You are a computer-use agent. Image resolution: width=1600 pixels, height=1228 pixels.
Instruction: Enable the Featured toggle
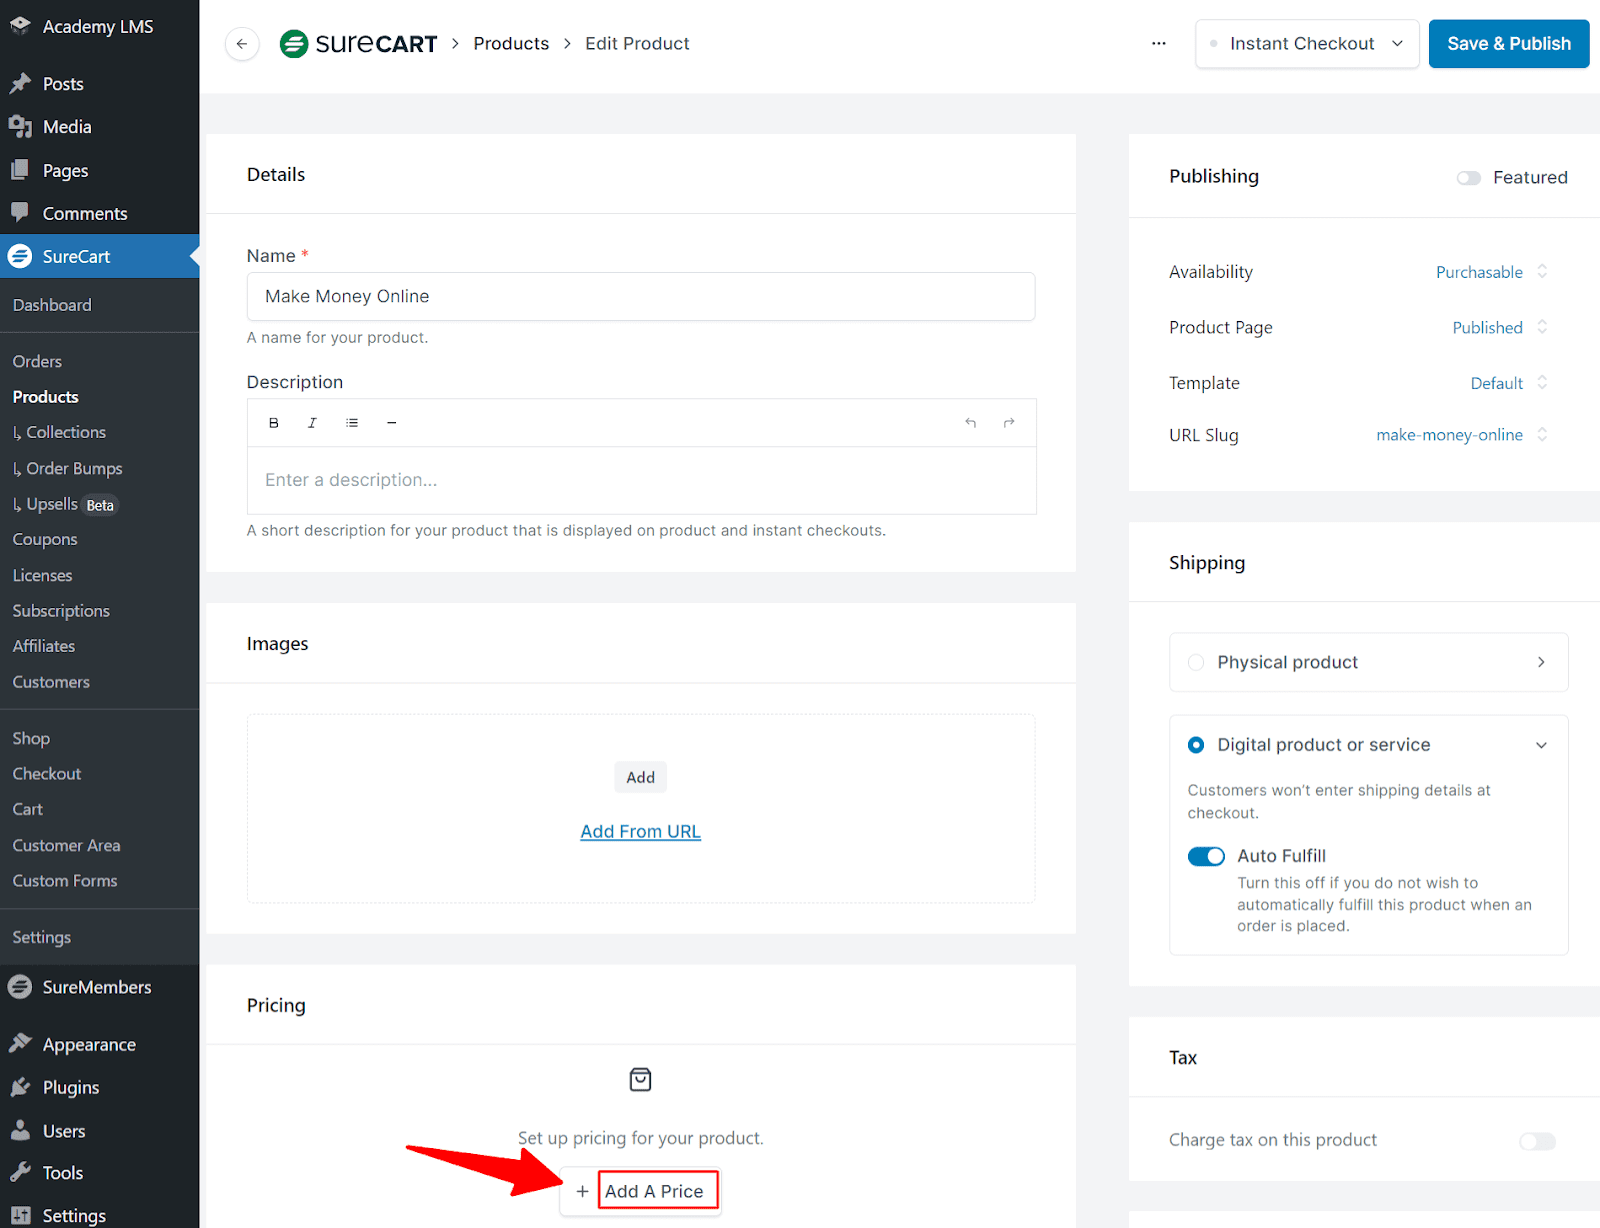[1468, 178]
